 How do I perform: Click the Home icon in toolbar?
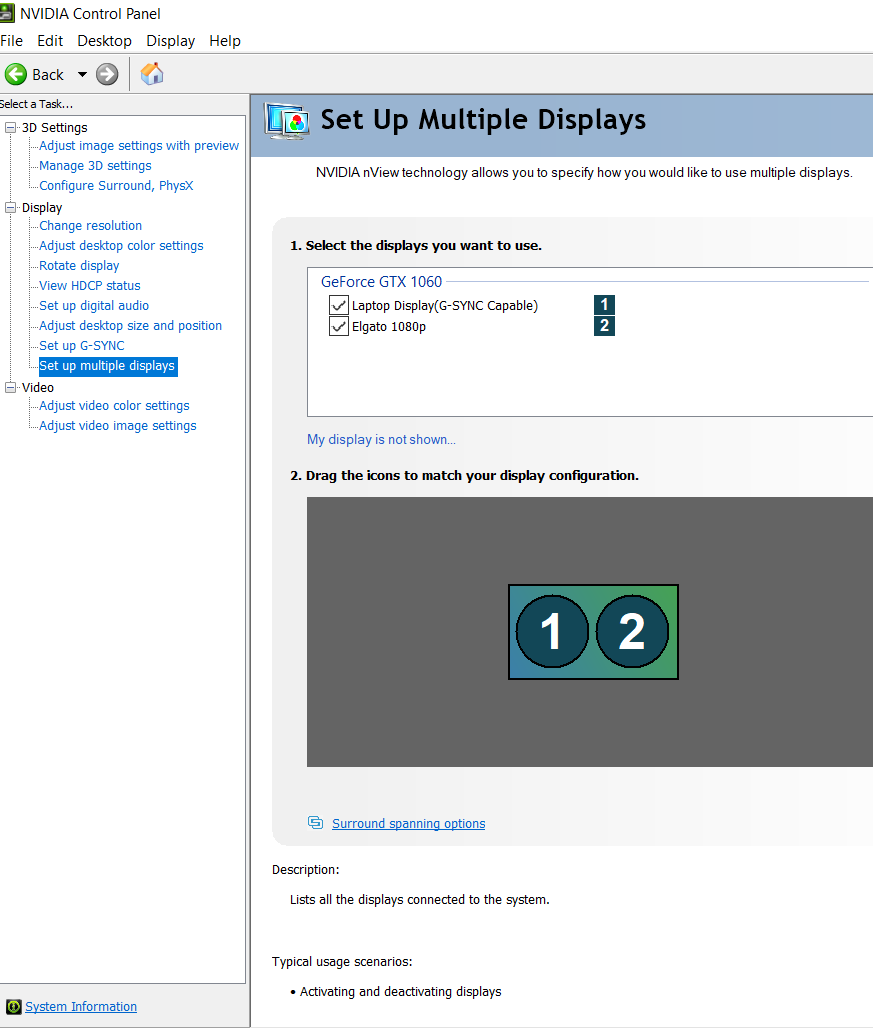click(152, 74)
